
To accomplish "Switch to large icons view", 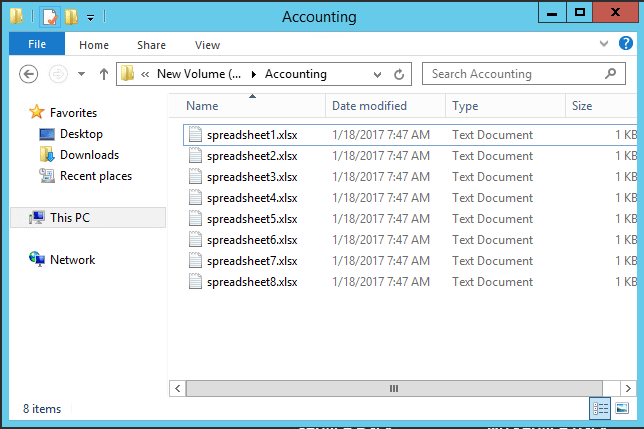I will (x=623, y=408).
